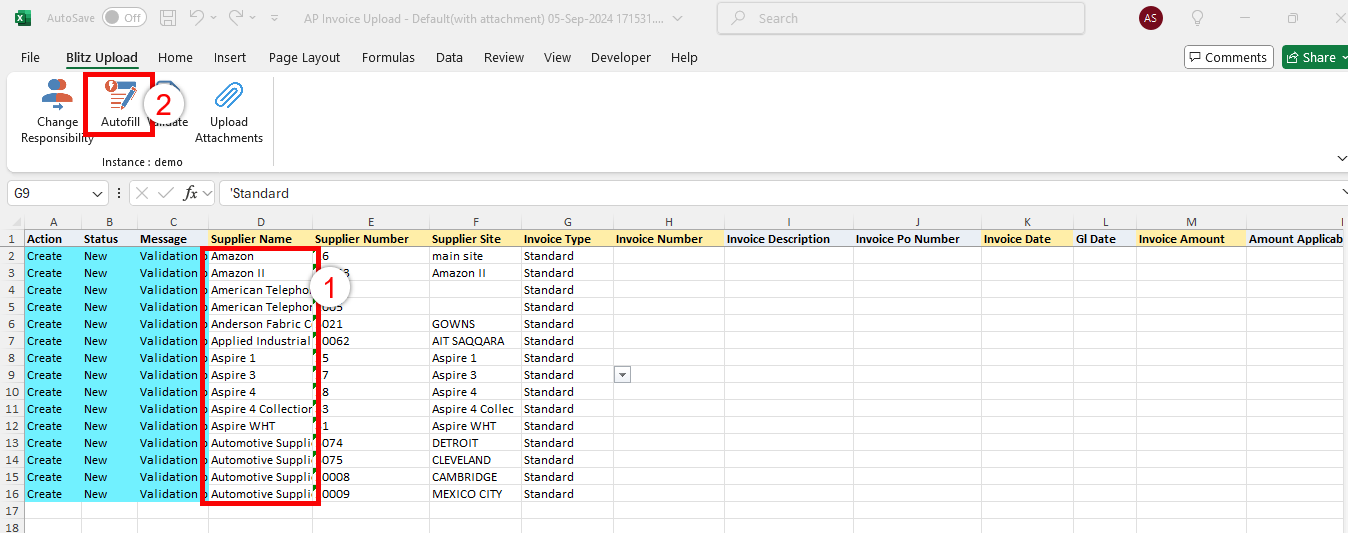1348x533 pixels.
Task: Click the DETROIT supplier site cell
Action: (475, 443)
